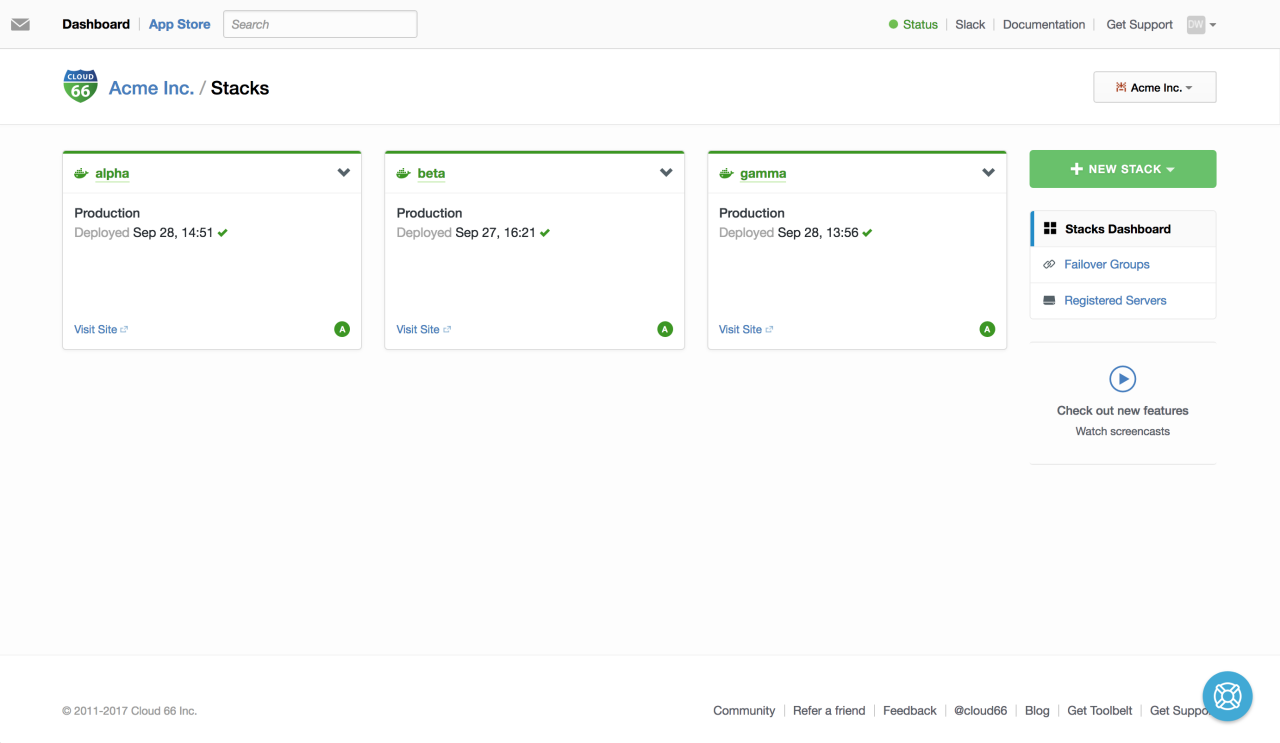The height and width of the screenshot is (743, 1280).
Task: Select Failover Groups in sidebar
Action: [1106, 264]
